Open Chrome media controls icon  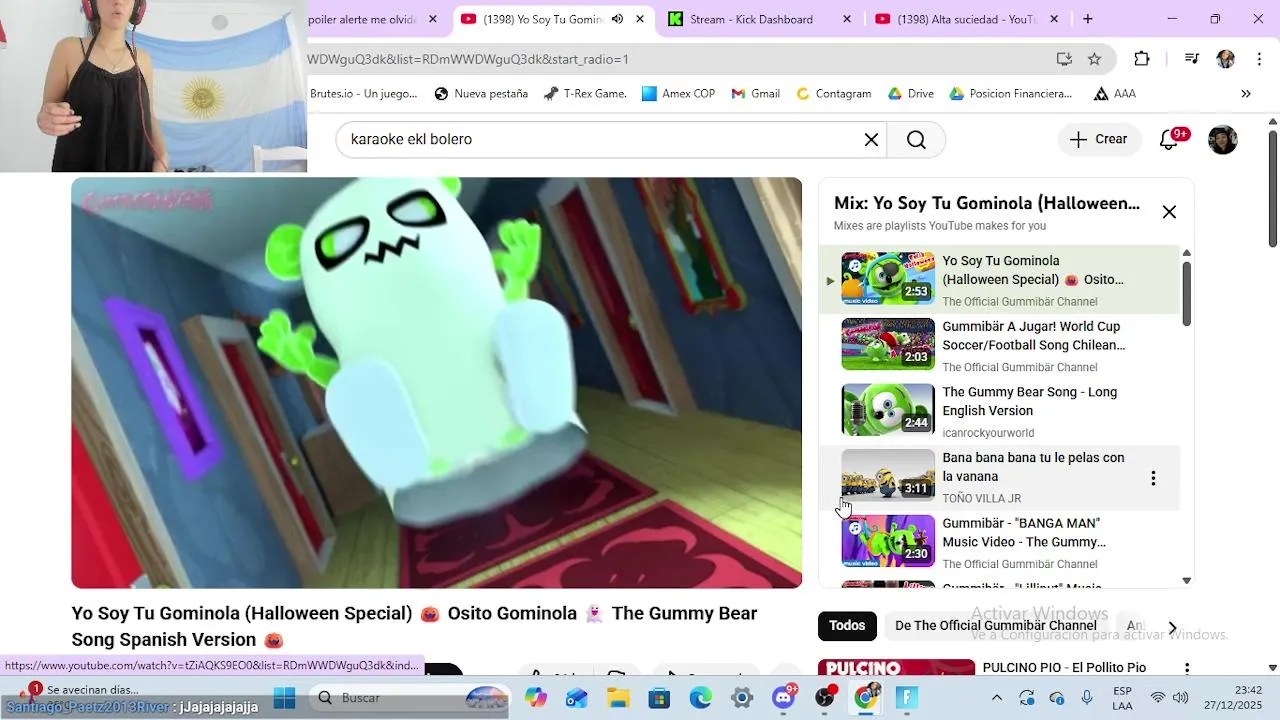(1191, 59)
